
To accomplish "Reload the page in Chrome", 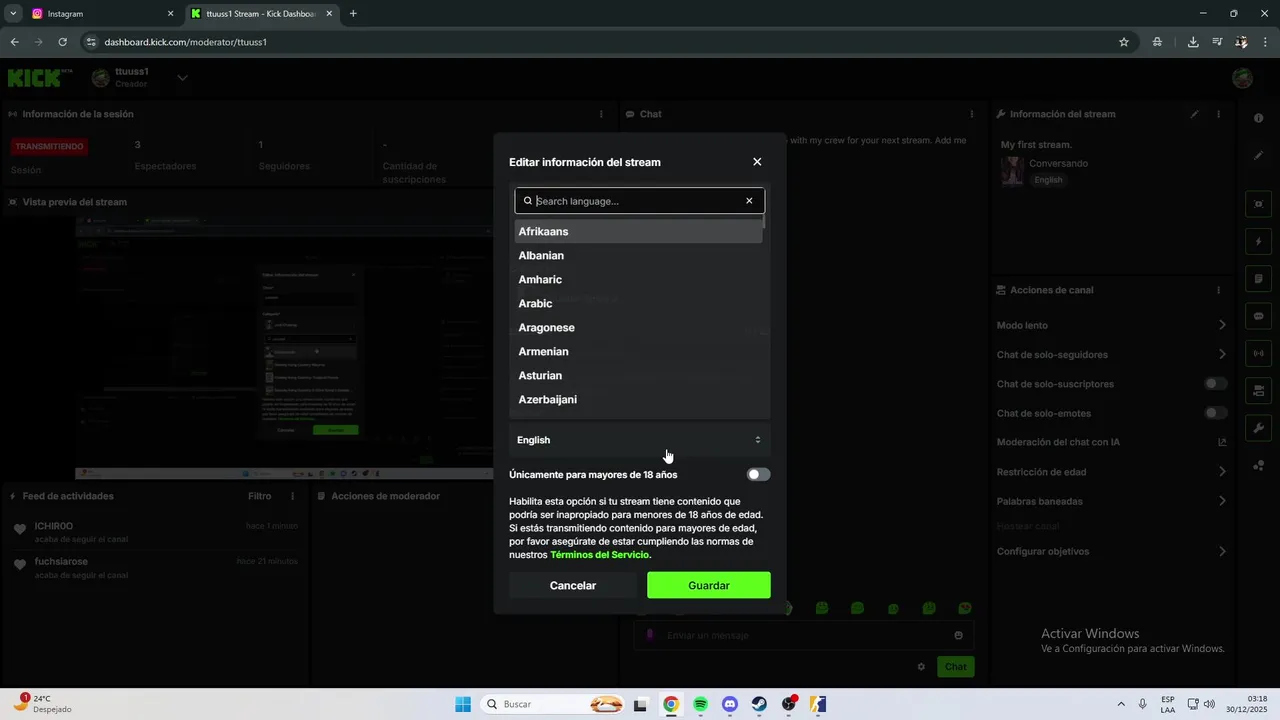I will 62,42.
